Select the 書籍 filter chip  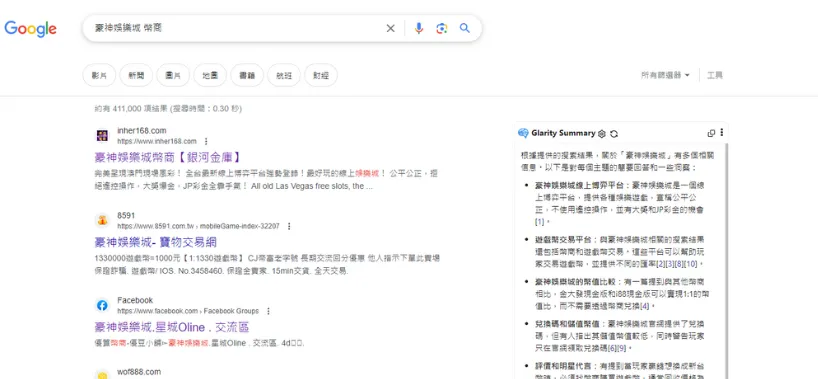(247, 75)
